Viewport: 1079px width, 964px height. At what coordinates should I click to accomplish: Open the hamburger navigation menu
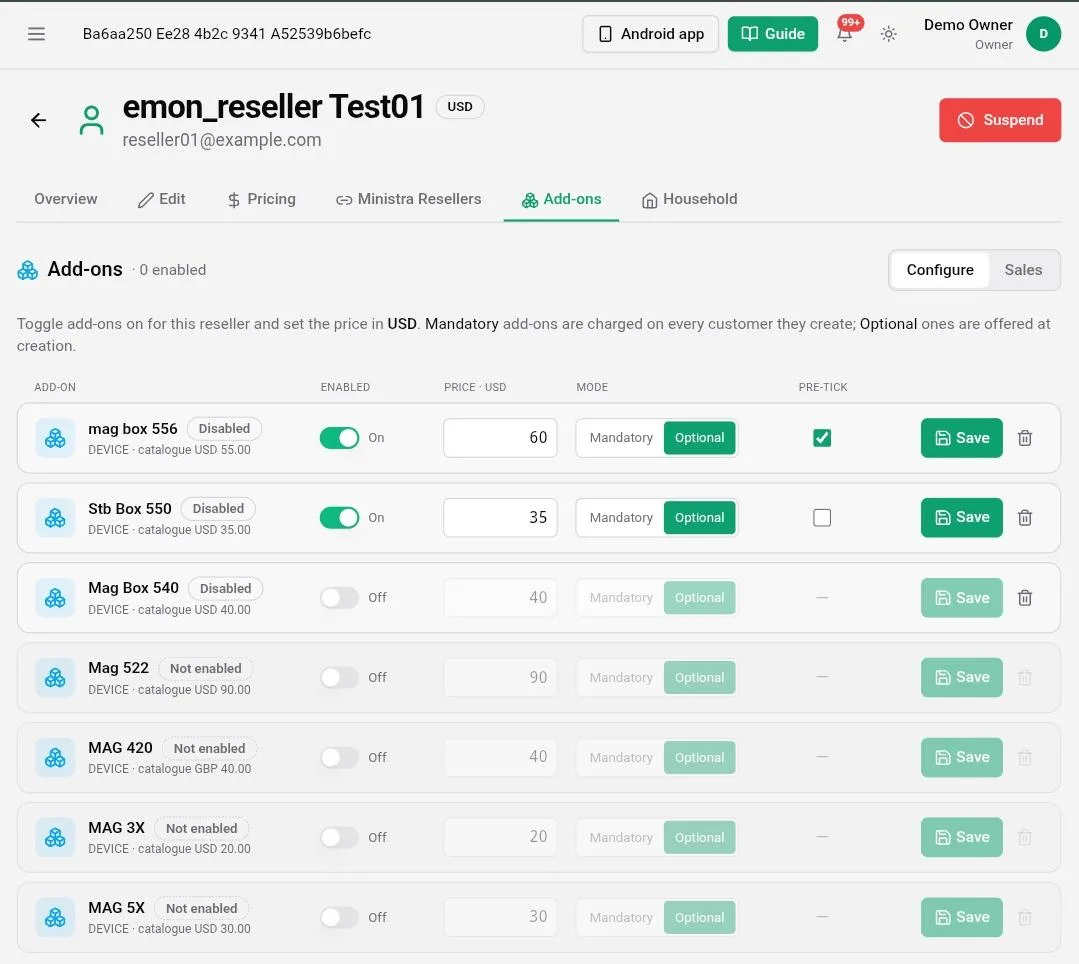tap(36, 34)
